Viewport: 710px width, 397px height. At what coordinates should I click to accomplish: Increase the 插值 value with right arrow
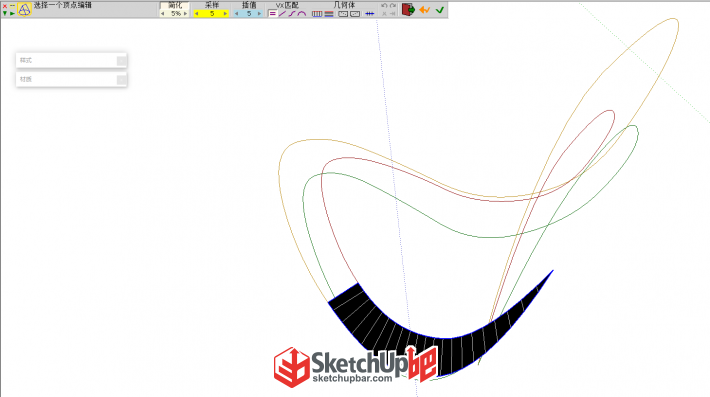[259, 14]
